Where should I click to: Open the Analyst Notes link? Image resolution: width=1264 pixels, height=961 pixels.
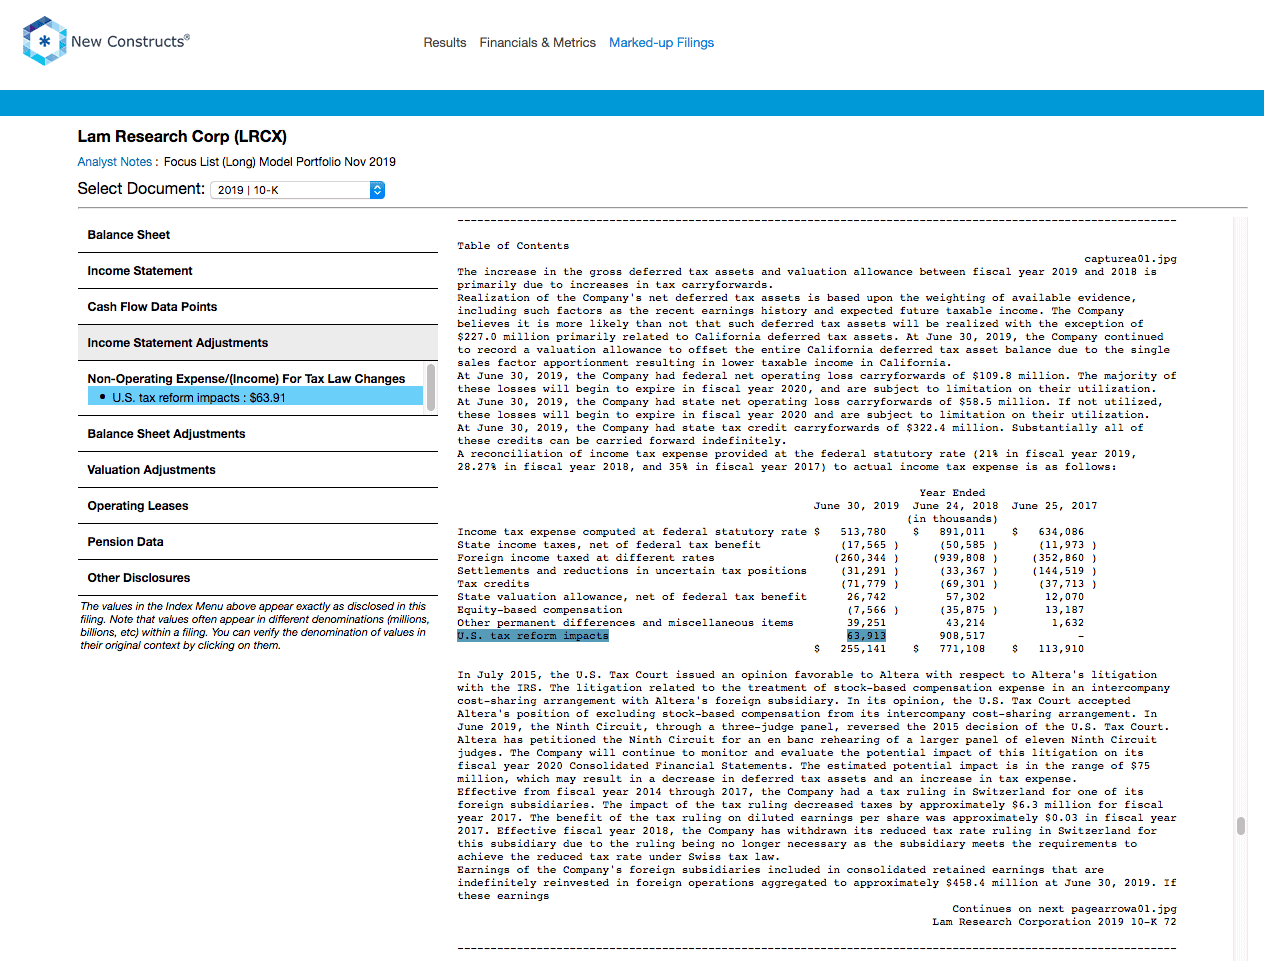(x=115, y=162)
